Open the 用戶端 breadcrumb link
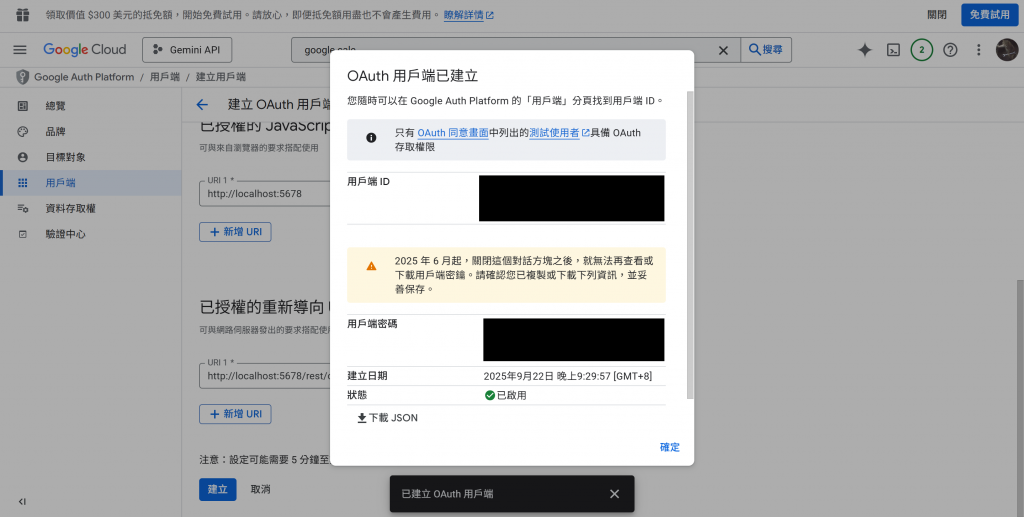This screenshot has height=517, width=1024. click(165, 76)
